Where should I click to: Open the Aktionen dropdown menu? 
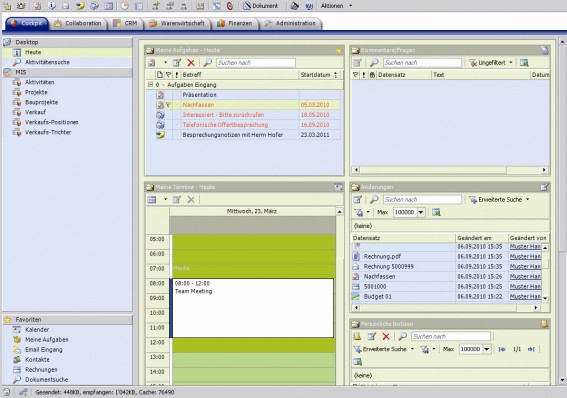click(x=336, y=6)
